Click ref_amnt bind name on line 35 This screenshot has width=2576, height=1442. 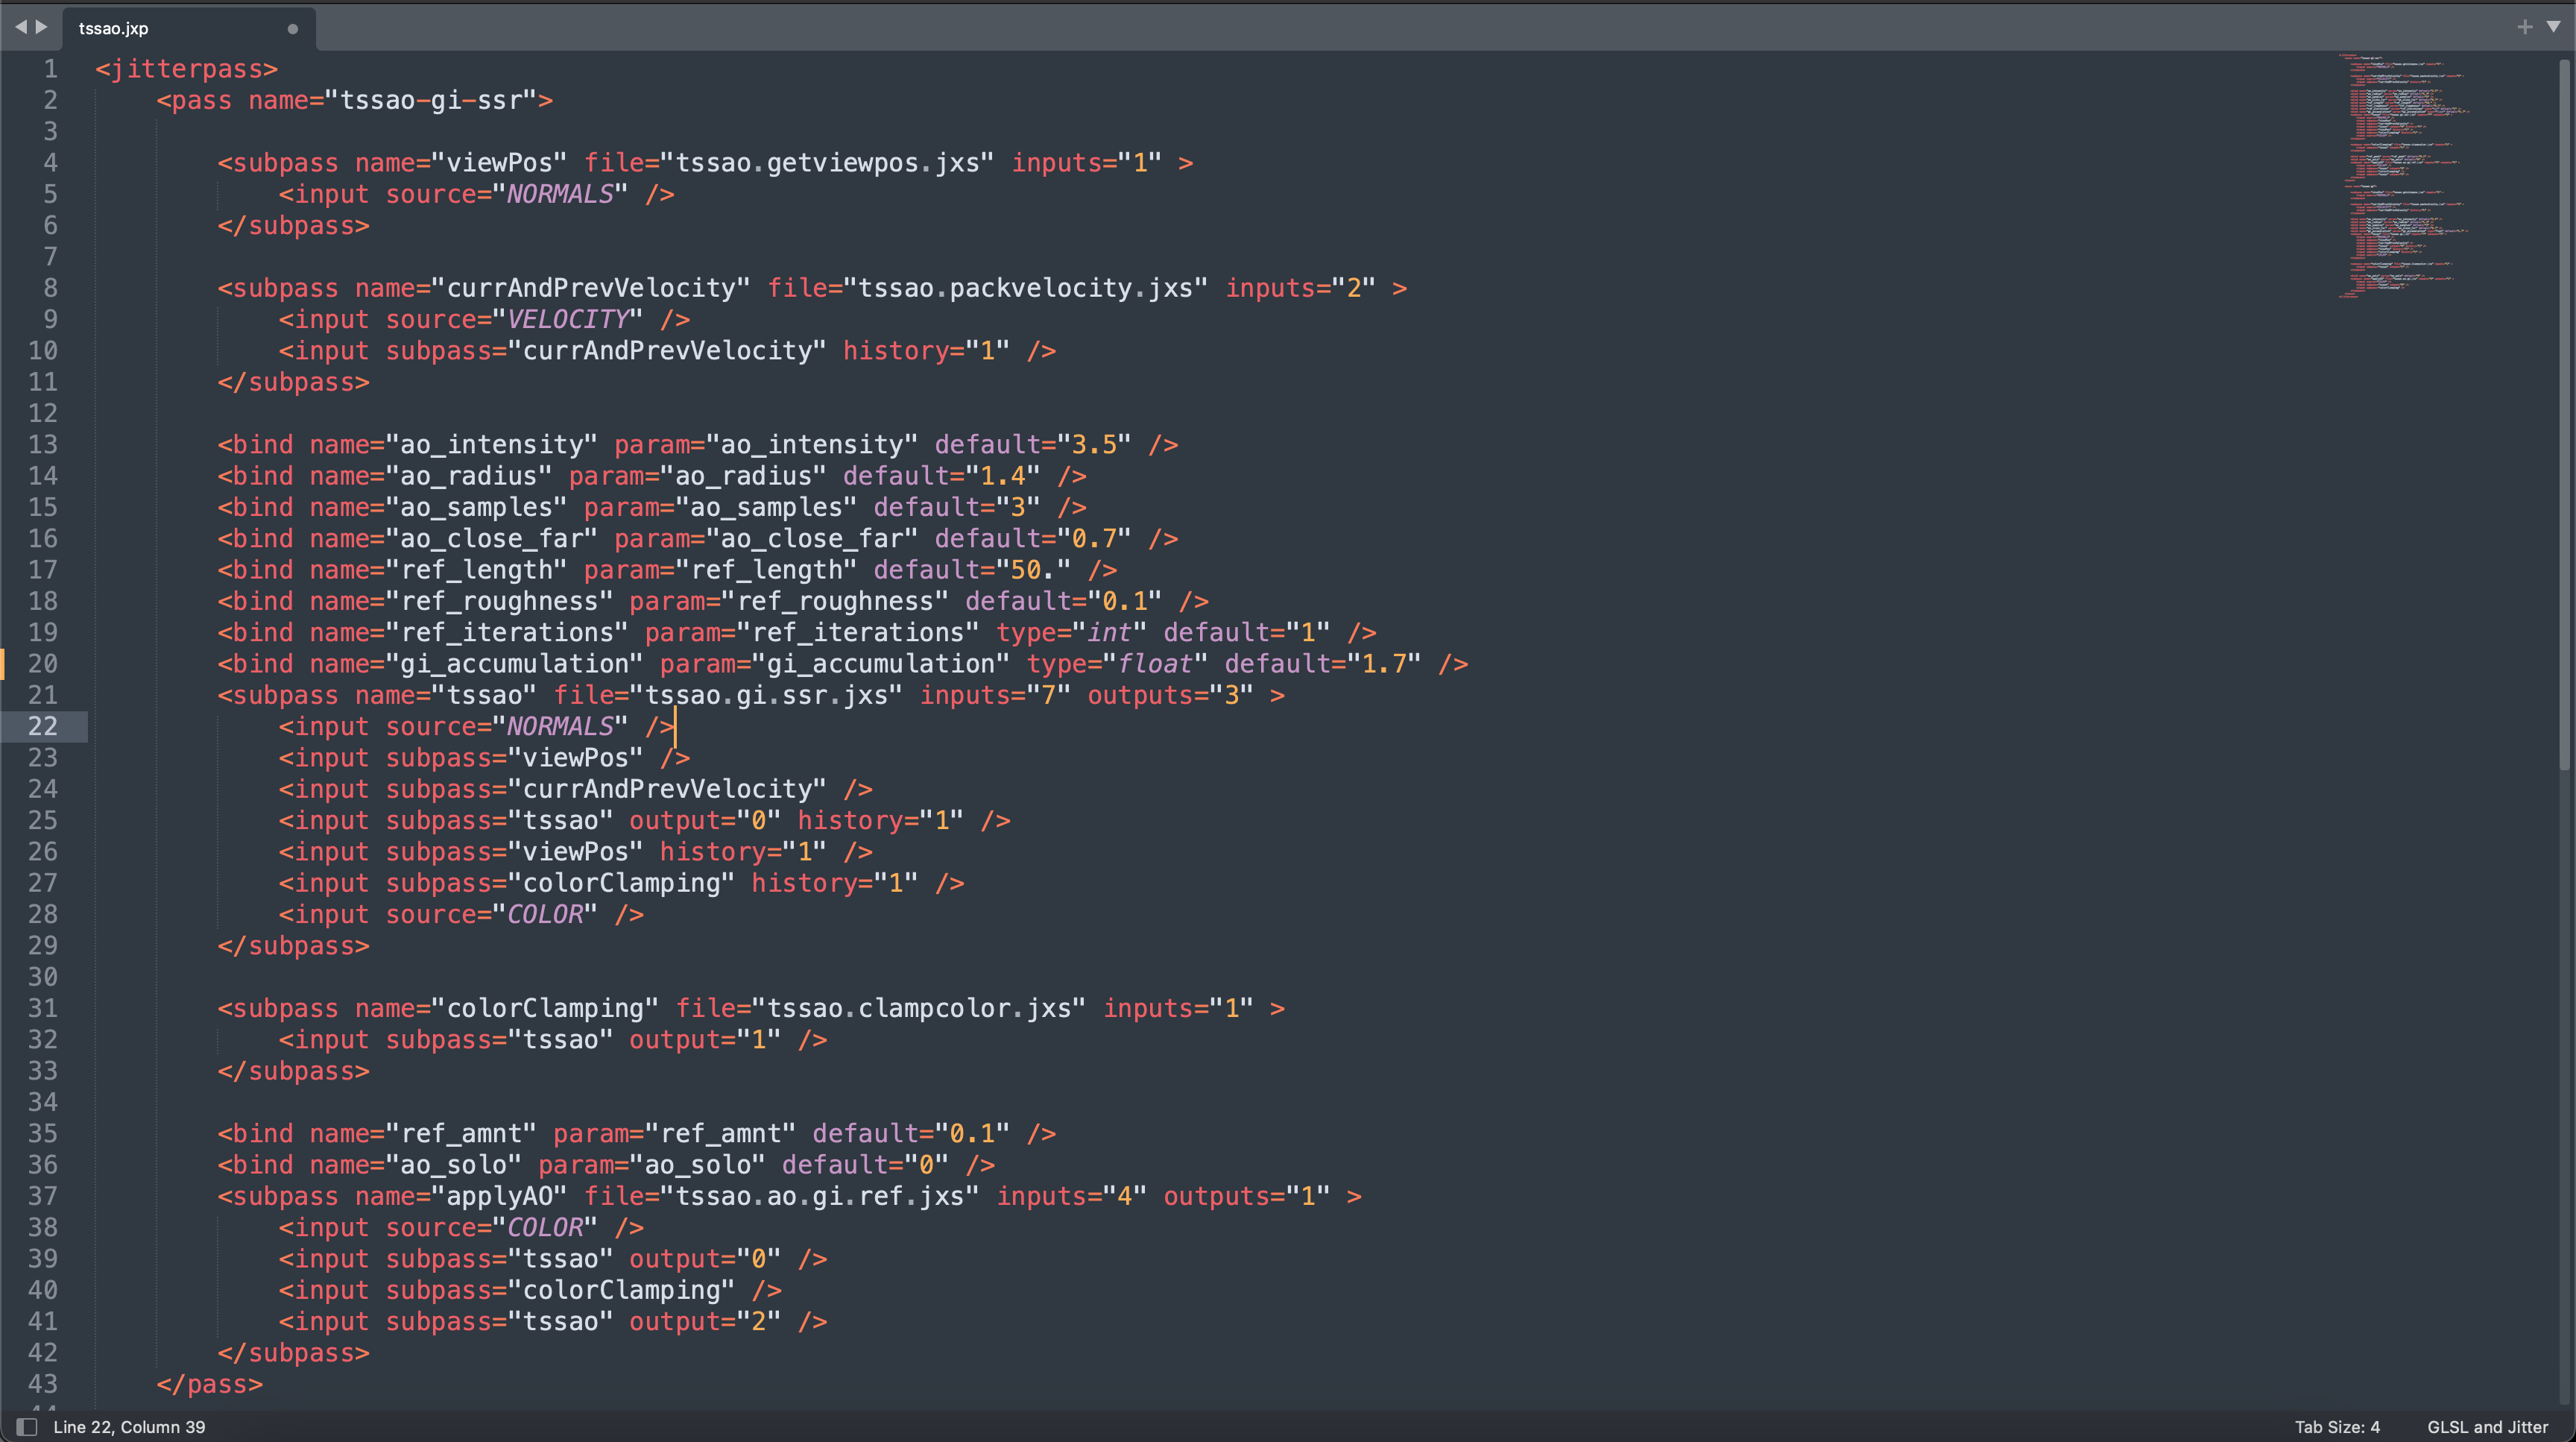pyautogui.click(x=461, y=1134)
